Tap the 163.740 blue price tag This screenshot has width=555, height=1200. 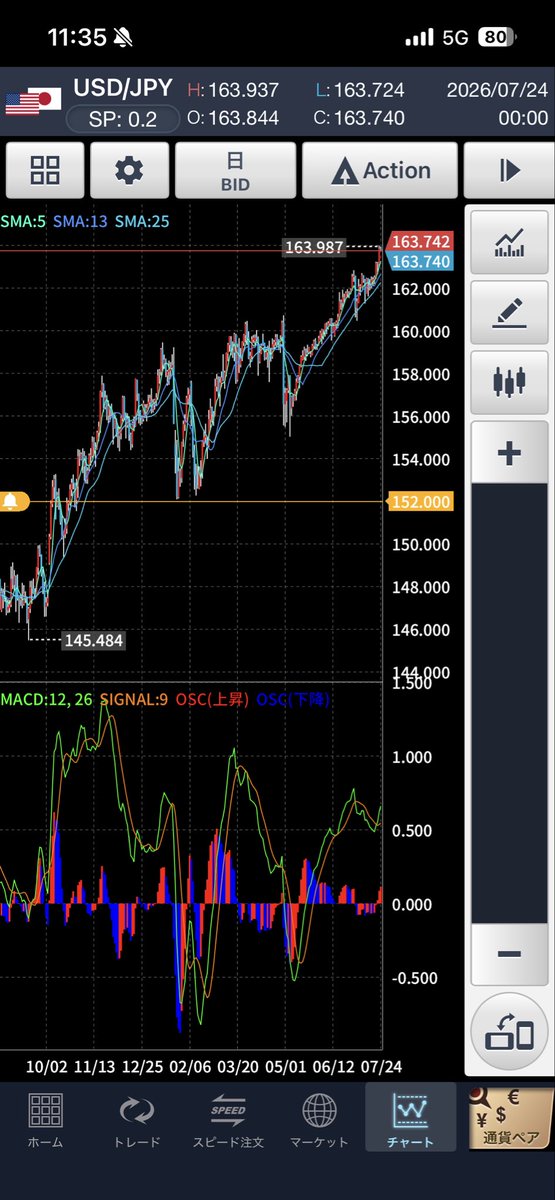tap(421, 261)
